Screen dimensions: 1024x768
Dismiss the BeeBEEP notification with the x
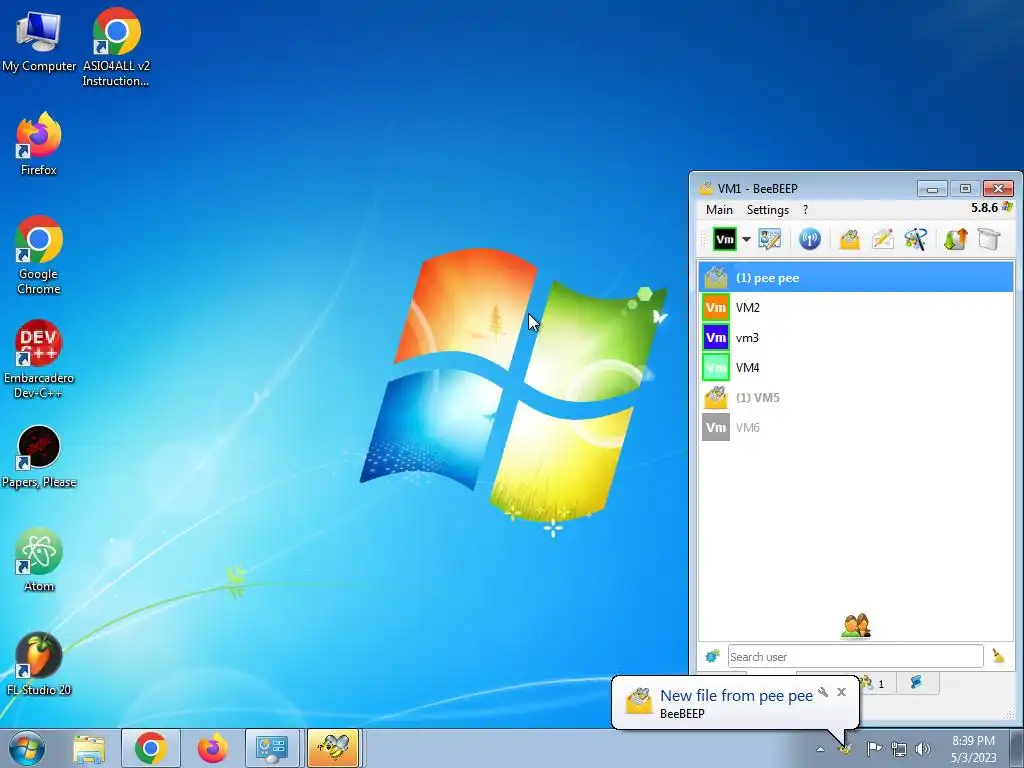tap(841, 692)
